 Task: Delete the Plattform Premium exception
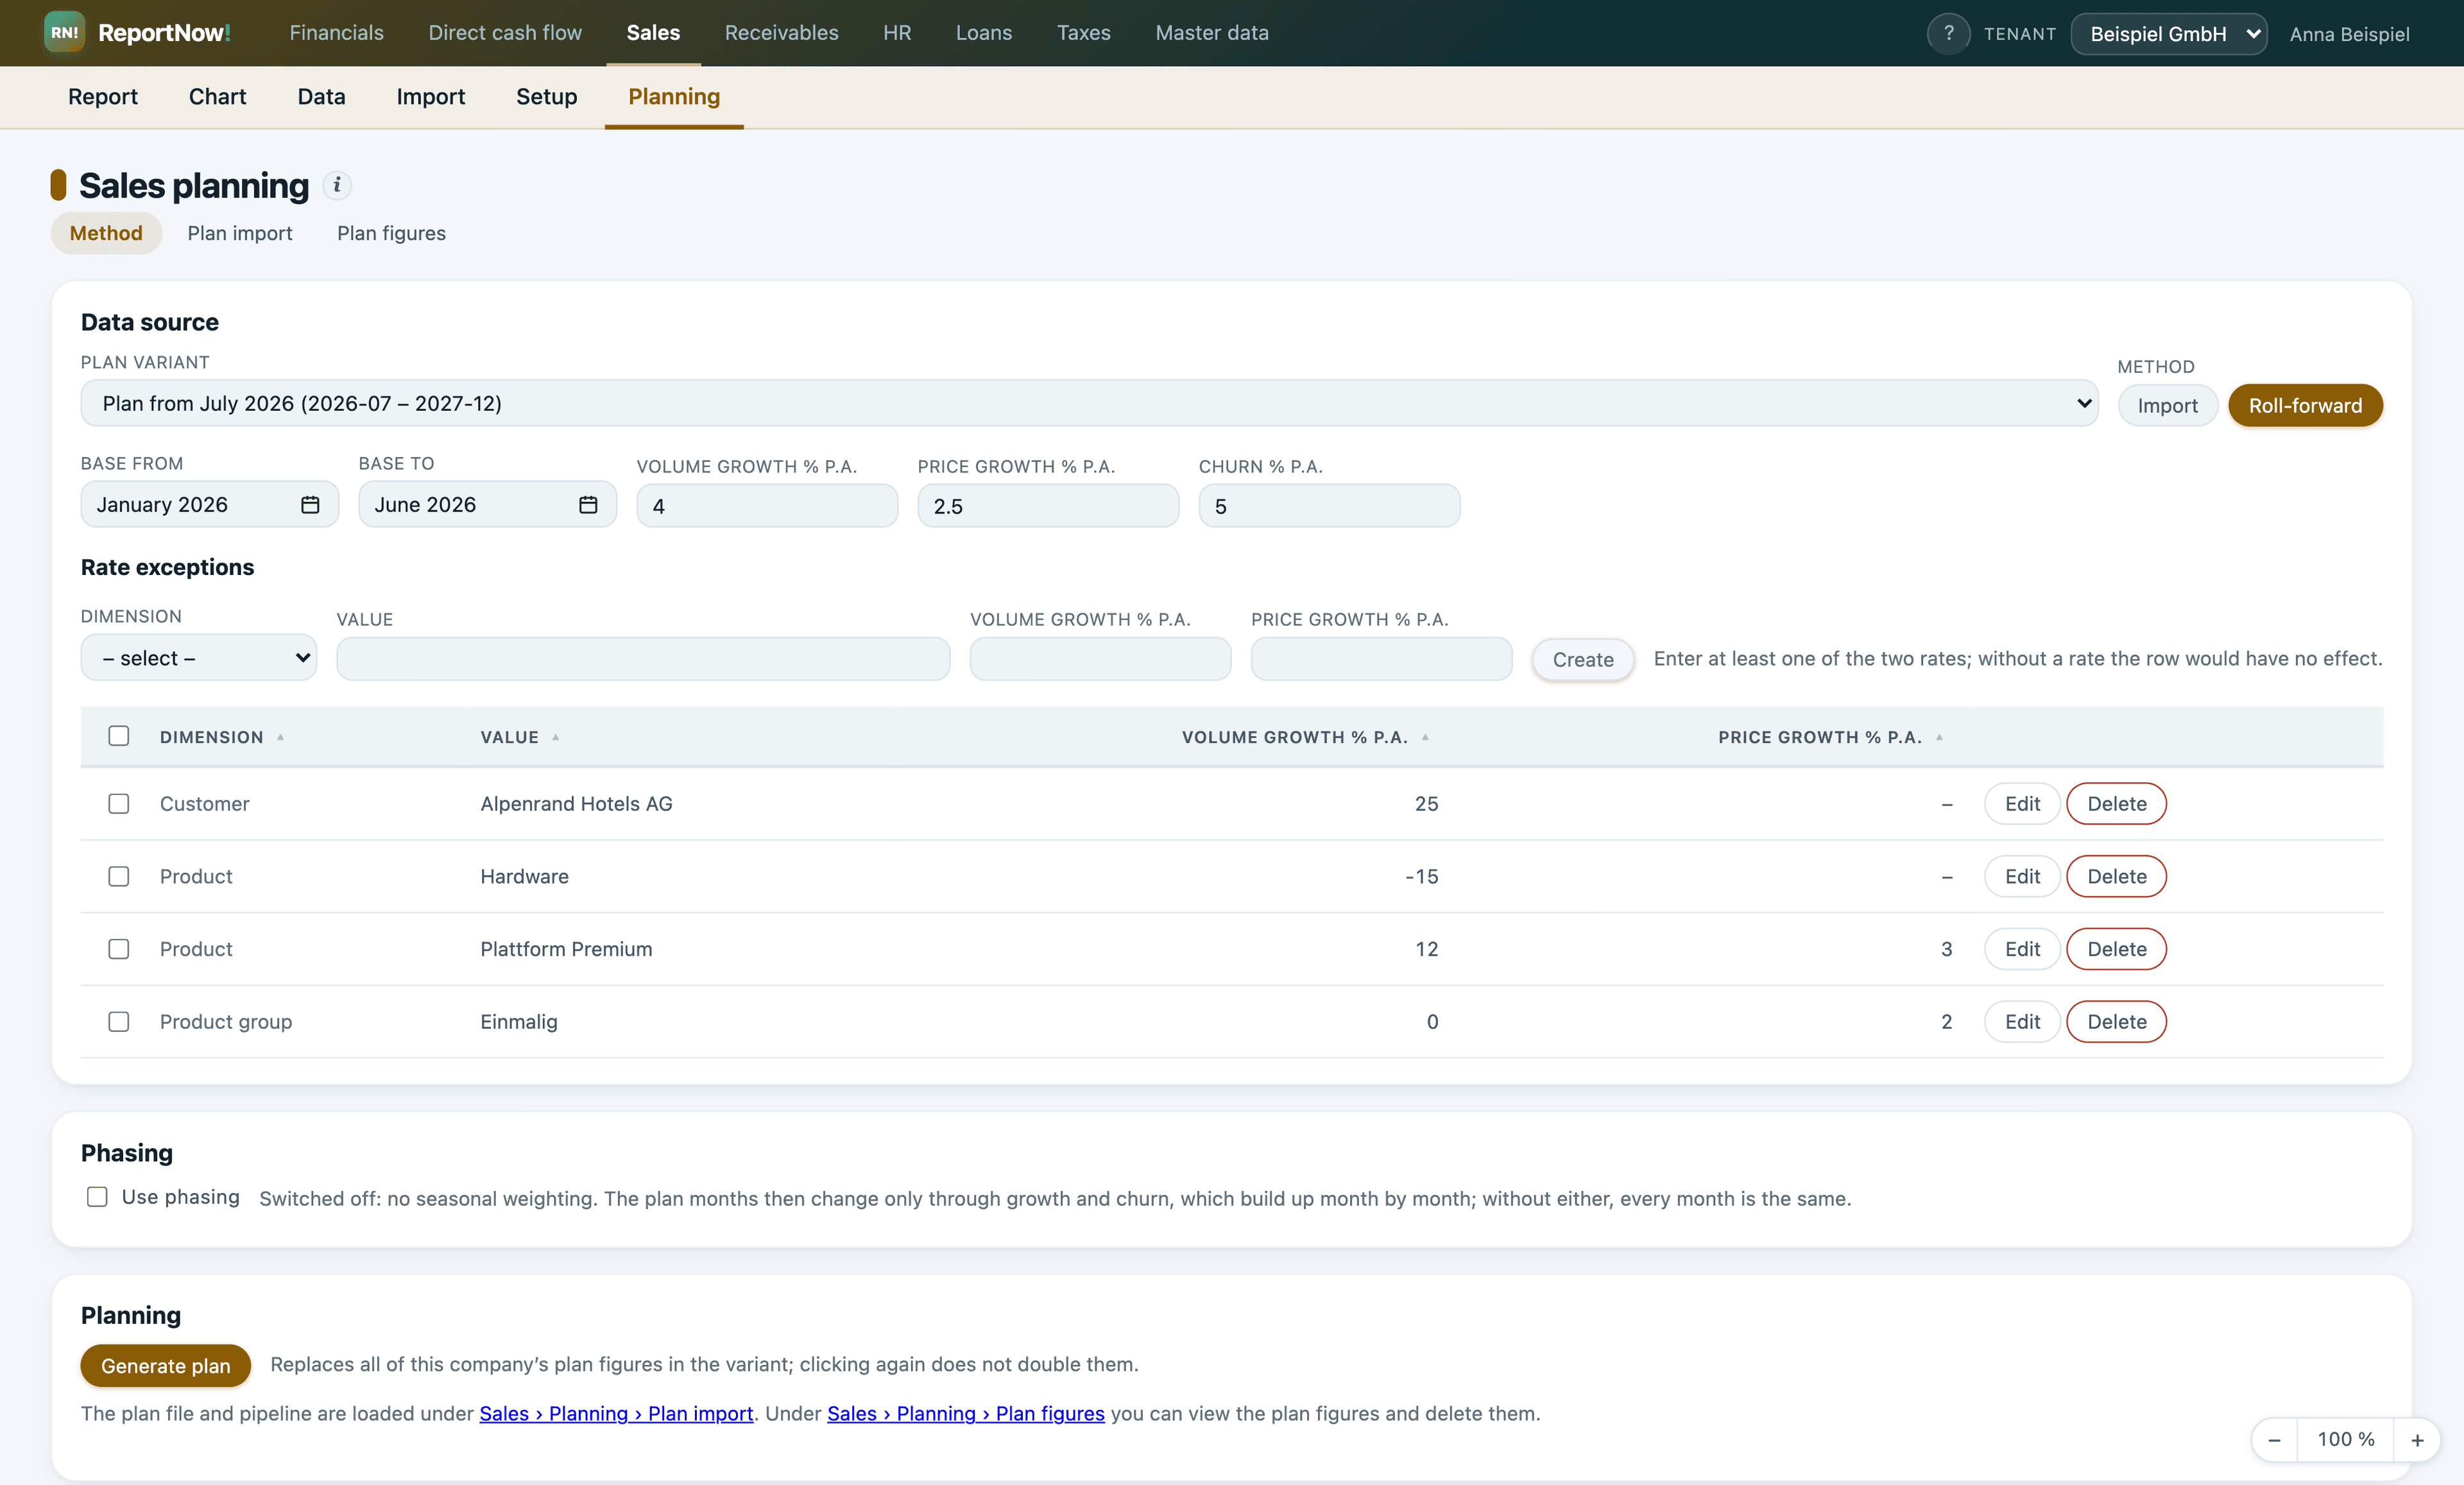[x=2116, y=949]
